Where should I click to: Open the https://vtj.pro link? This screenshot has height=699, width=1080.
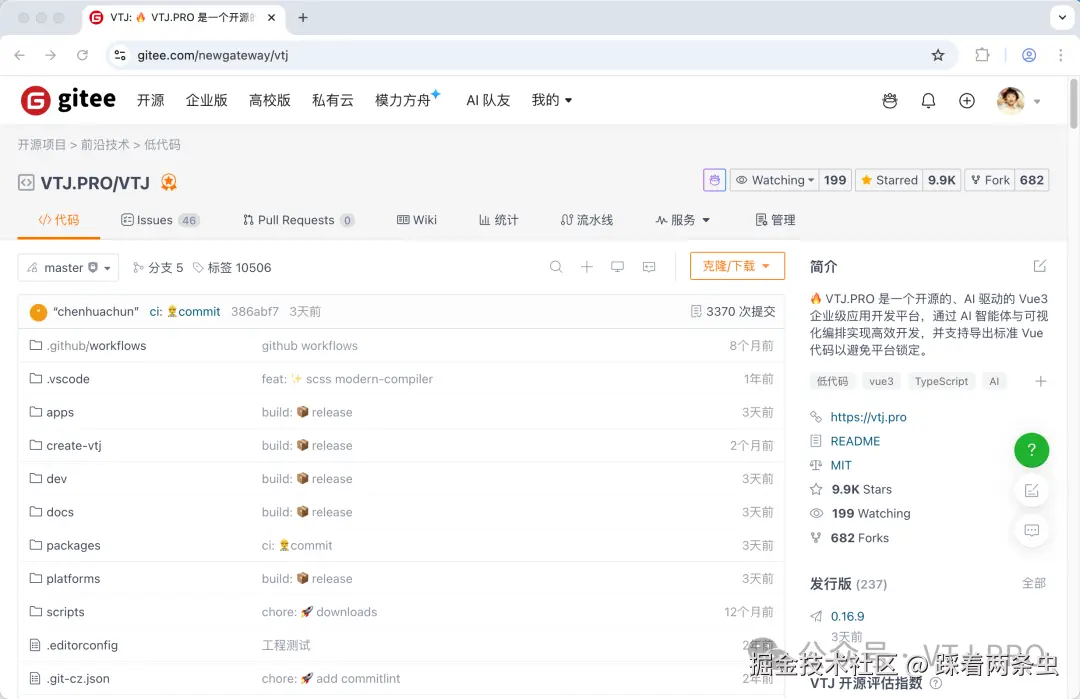tap(868, 417)
